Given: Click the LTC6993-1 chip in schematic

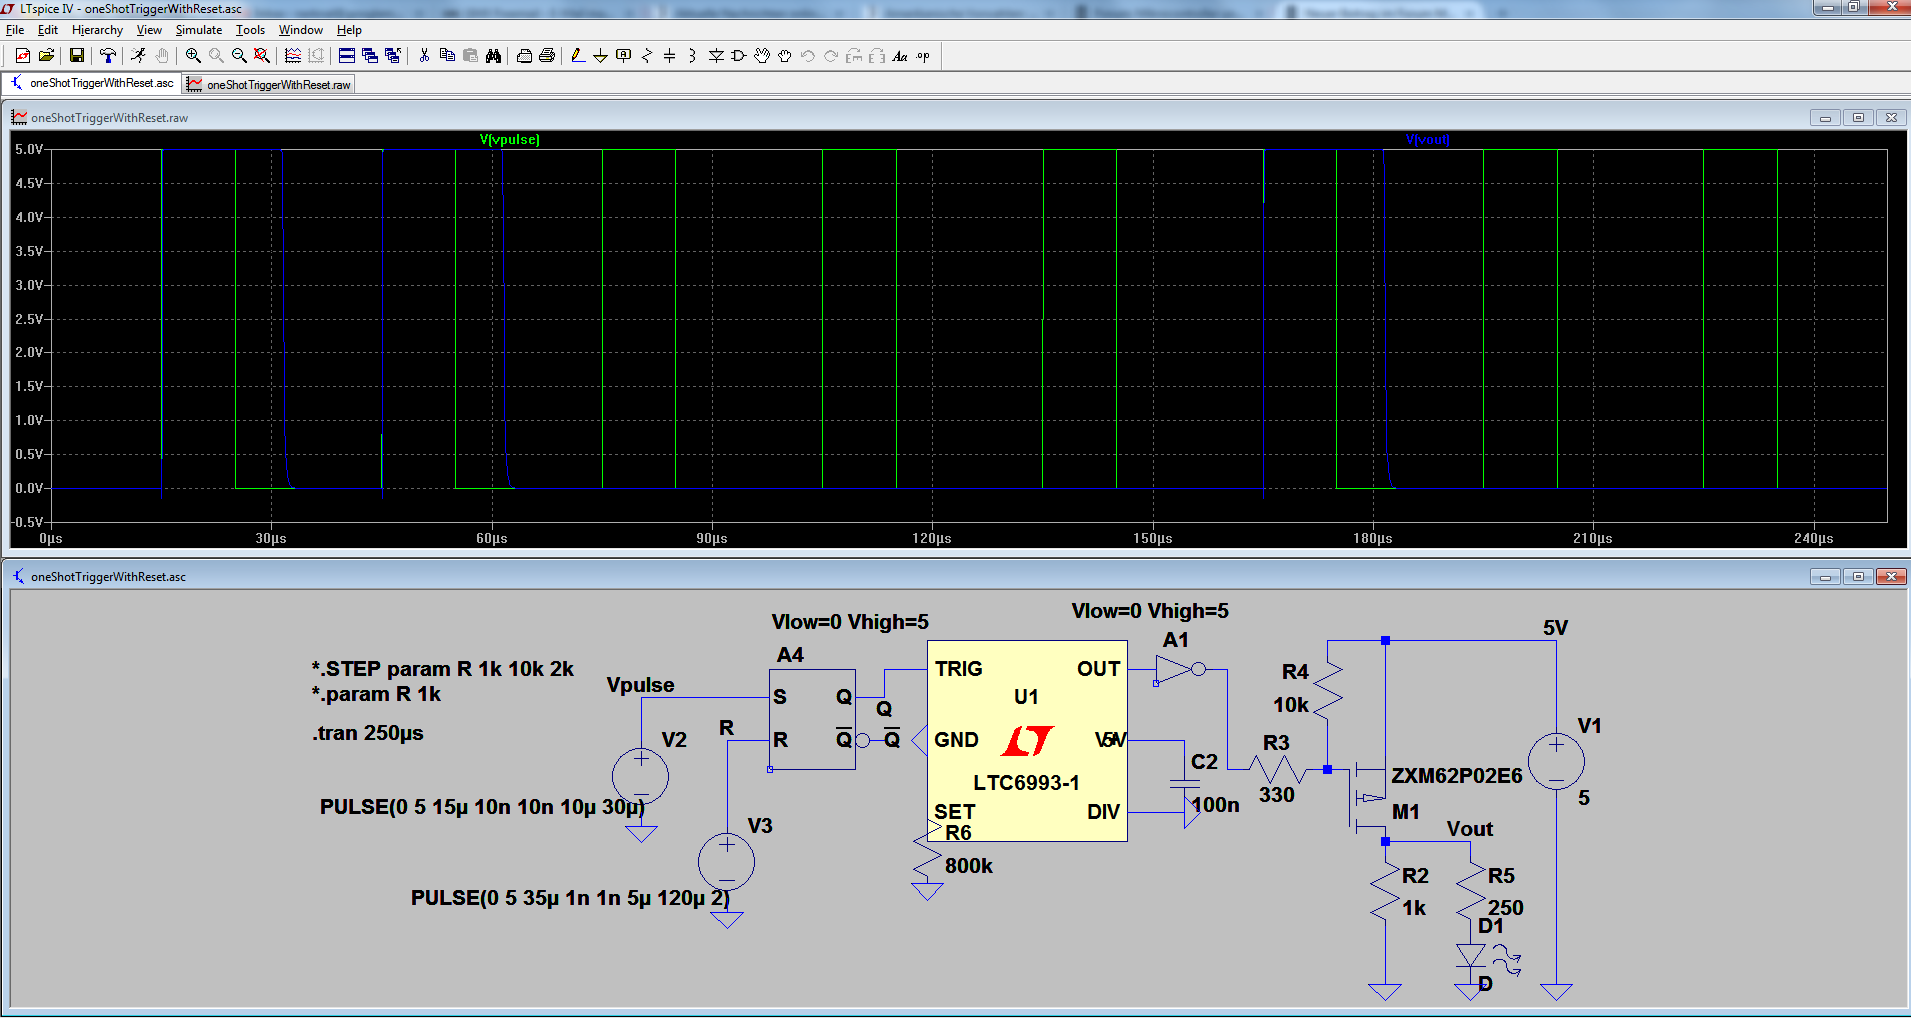Looking at the screenshot, I should tap(1027, 741).
